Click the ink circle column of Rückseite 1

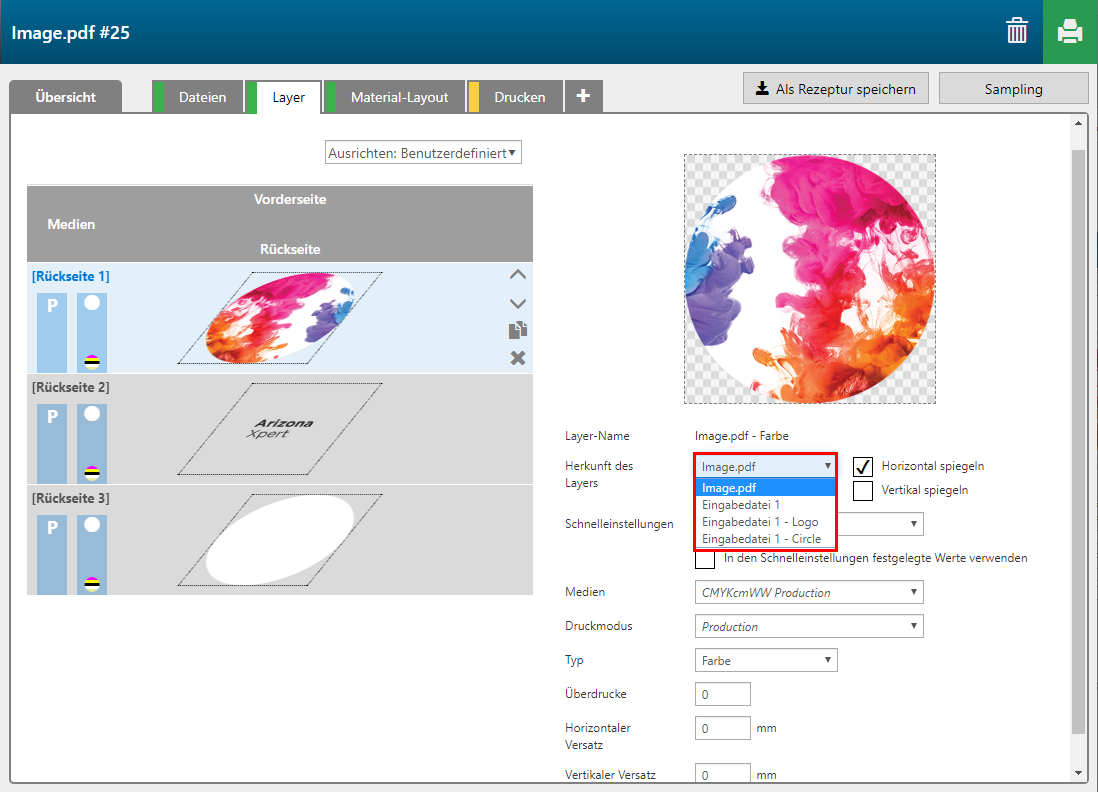tap(92, 333)
